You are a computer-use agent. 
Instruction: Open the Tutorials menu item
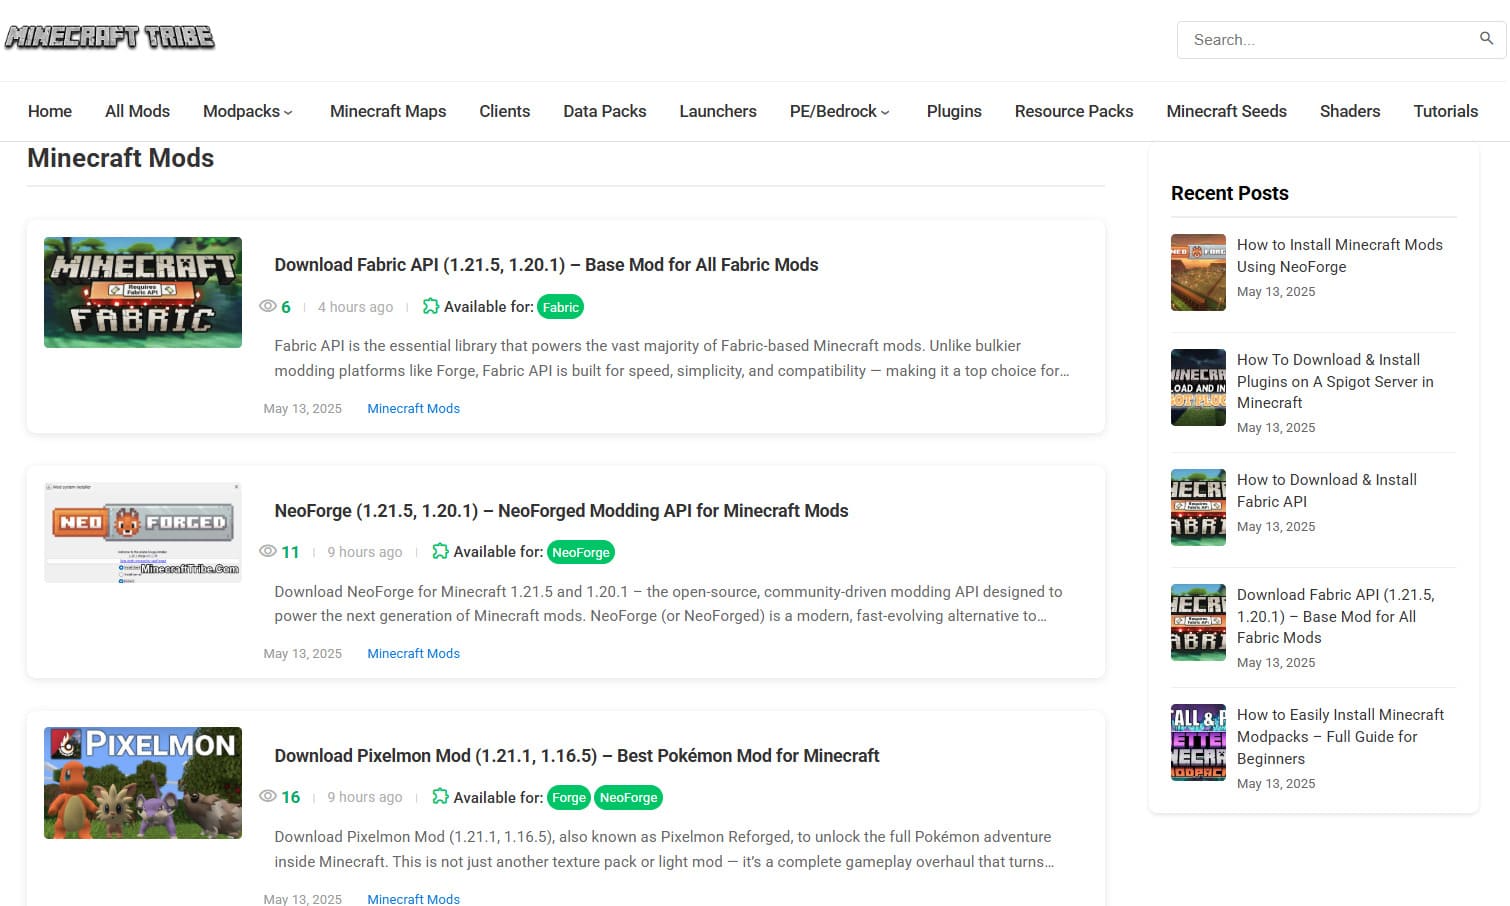[1445, 111]
